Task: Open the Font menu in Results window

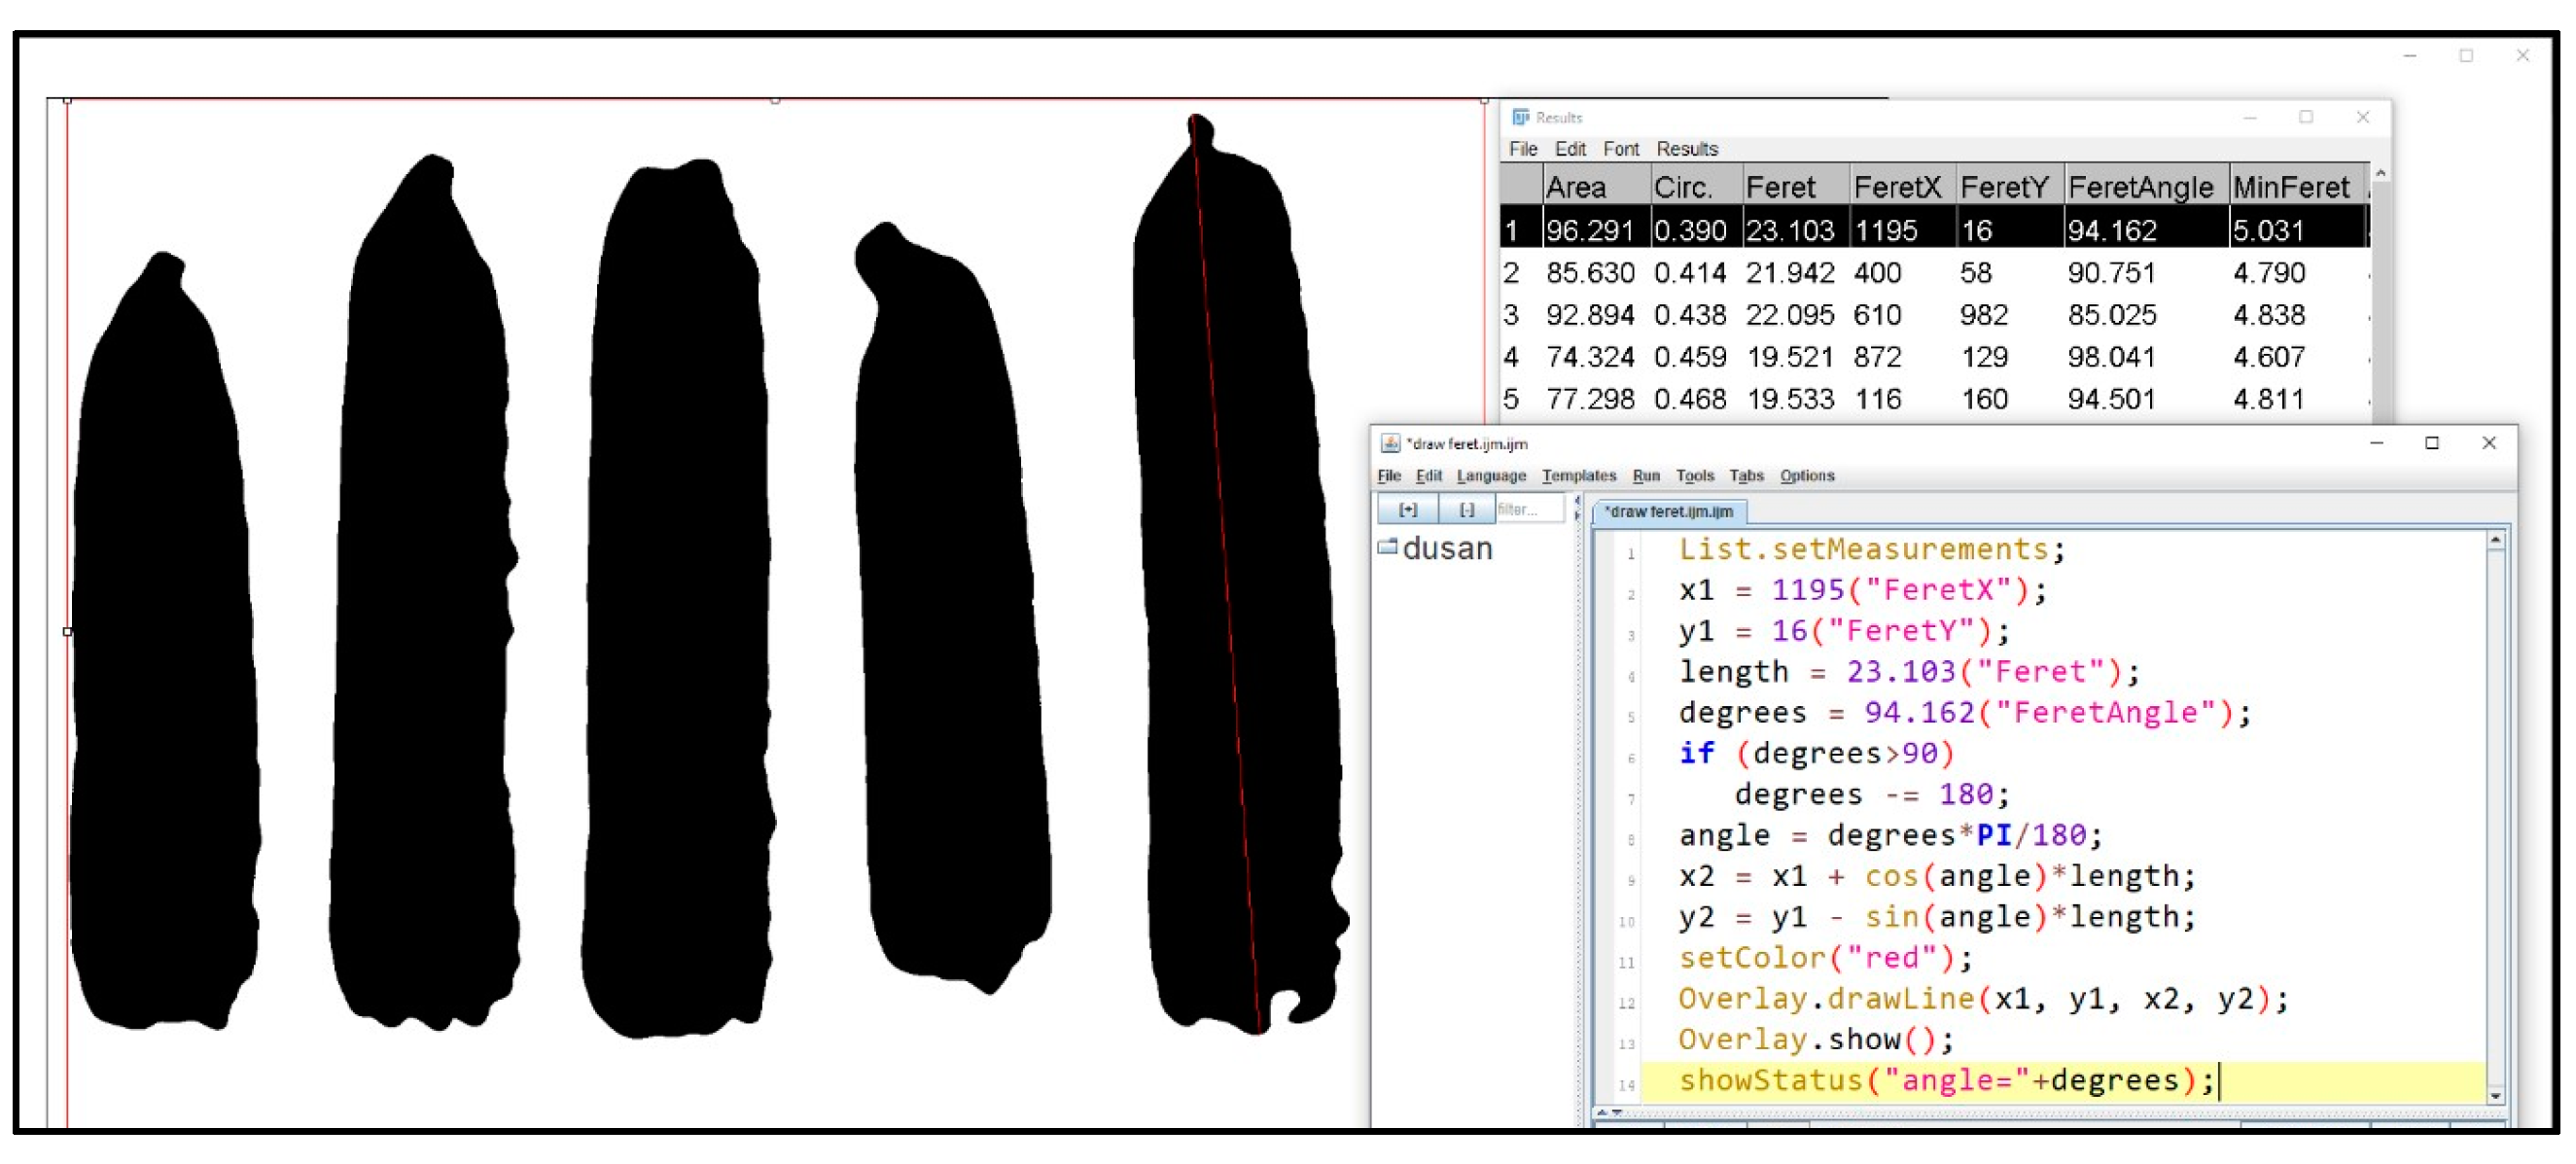Action: pos(1620,149)
